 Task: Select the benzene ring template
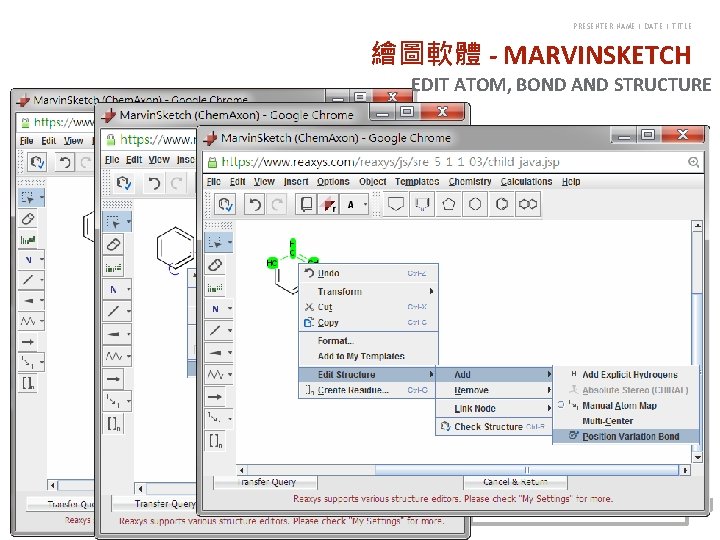(501, 204)
